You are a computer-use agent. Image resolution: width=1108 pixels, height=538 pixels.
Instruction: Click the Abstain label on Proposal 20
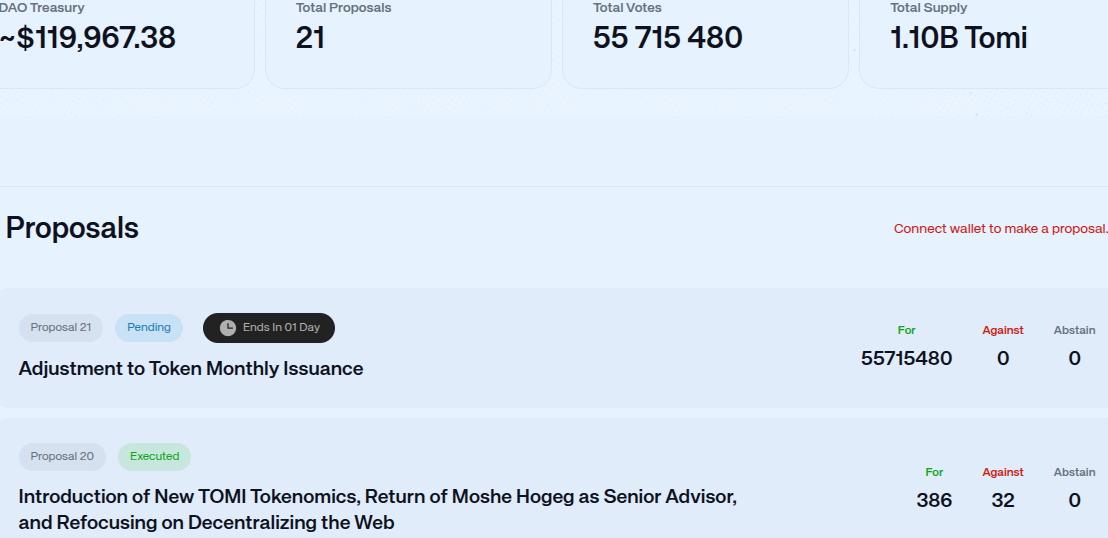[x=1074, y=472]
